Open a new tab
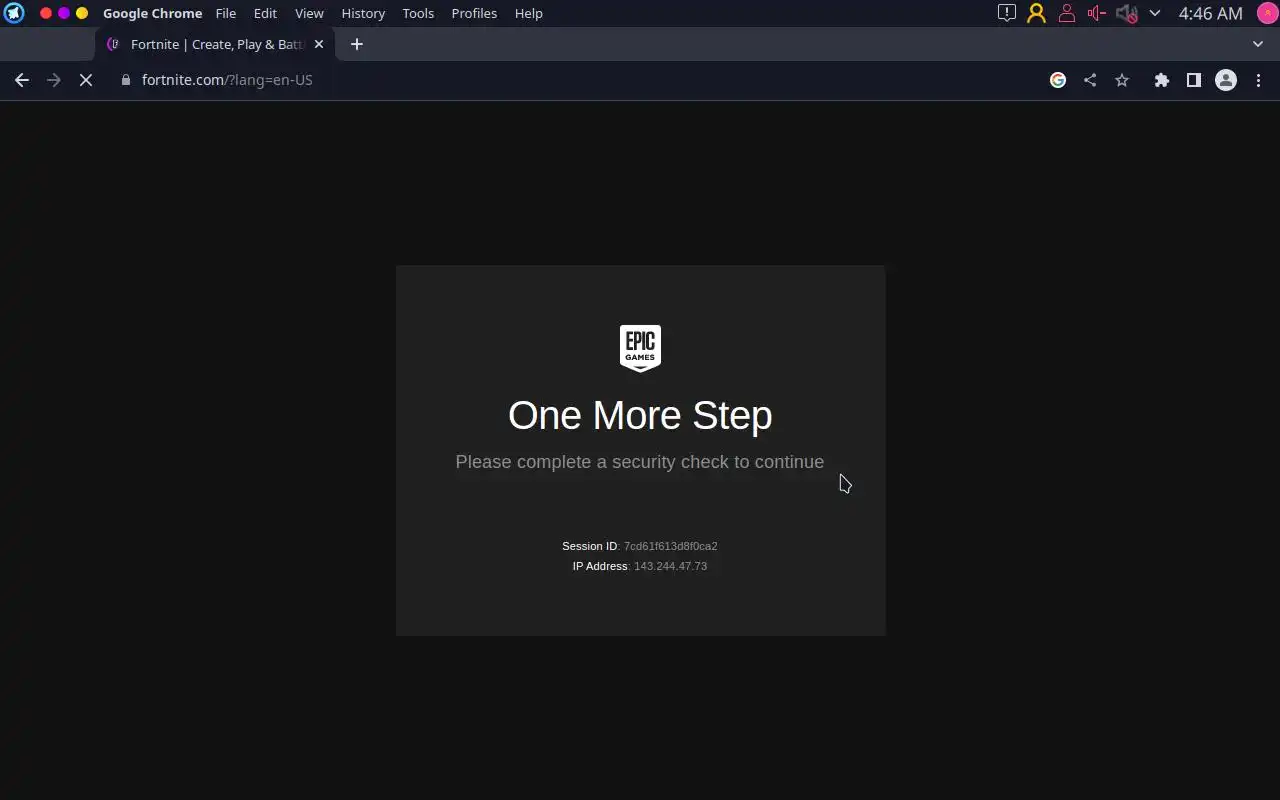This screenshot has height=800, width=1280. [x=357, y=44]
